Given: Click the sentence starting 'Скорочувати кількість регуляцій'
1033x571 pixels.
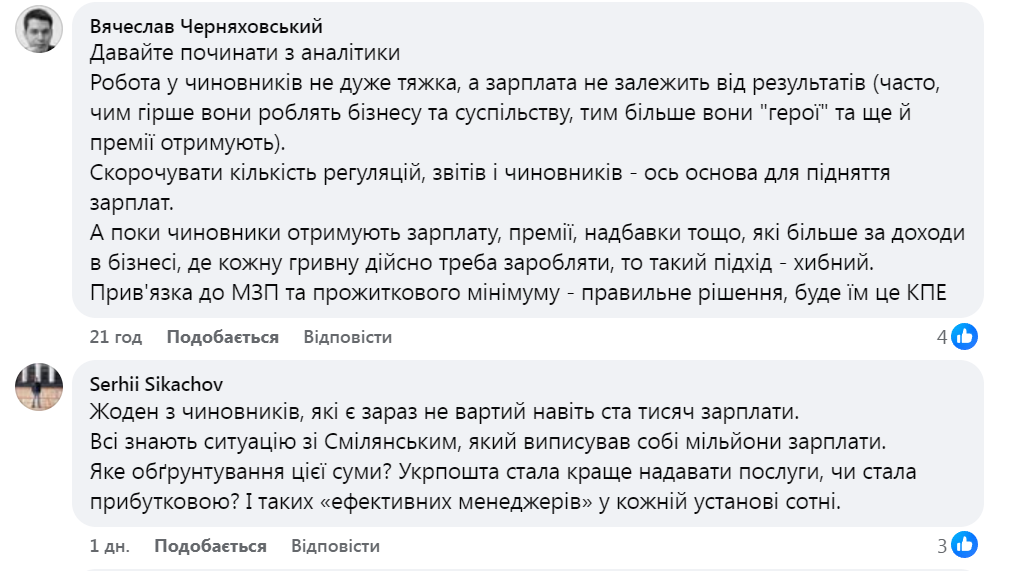Looking at the screenshot, I should click(x=489, y=172).
